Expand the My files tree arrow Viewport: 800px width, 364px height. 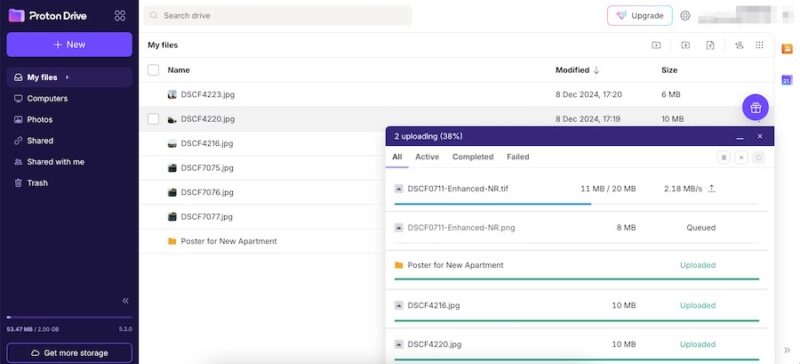(67, 78)
